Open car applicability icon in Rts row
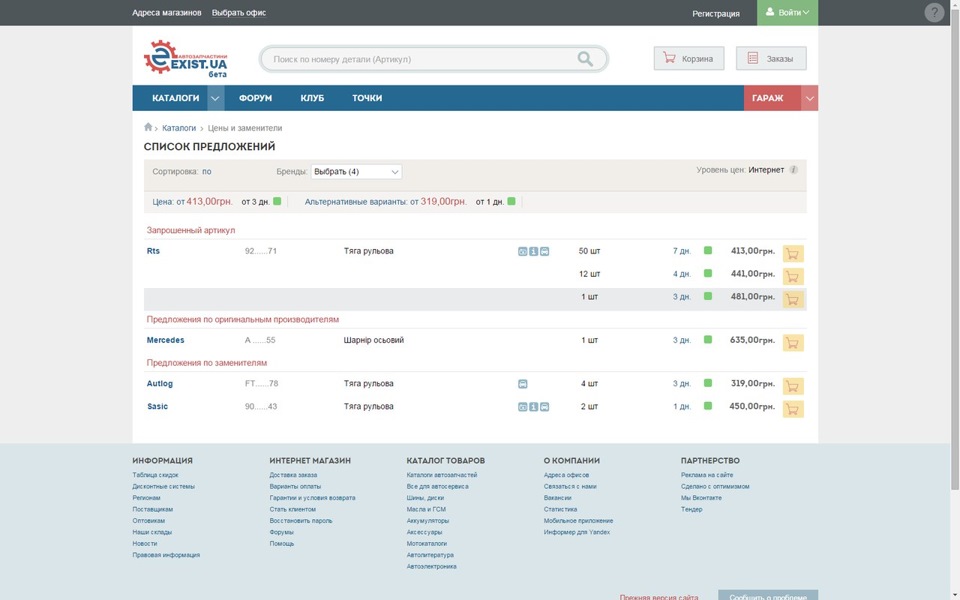Screen dimensions: 960x600 pyautogui.click(x=544, y=252)
